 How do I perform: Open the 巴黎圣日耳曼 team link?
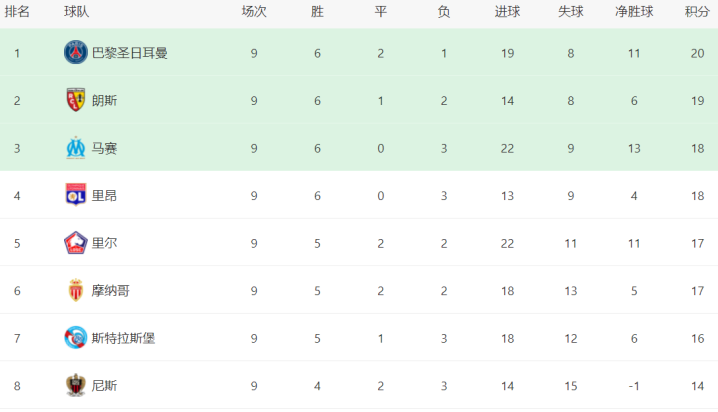129,53
